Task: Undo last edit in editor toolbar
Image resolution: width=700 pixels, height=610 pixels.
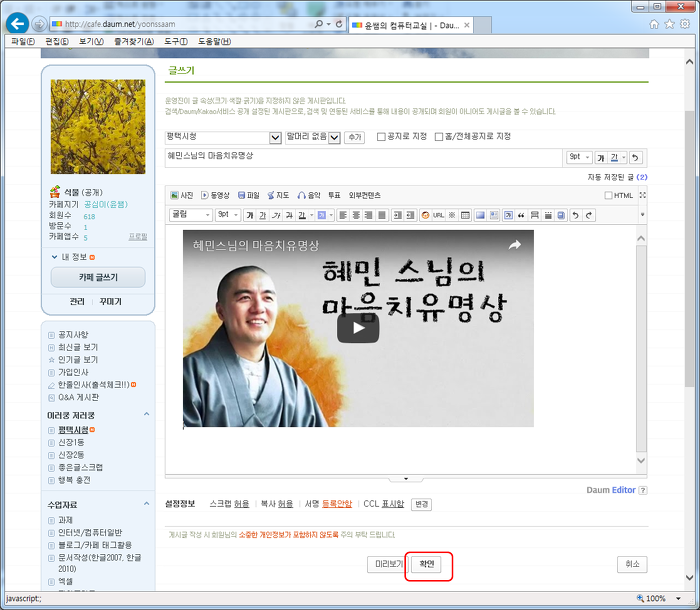Action: [575, 215]
